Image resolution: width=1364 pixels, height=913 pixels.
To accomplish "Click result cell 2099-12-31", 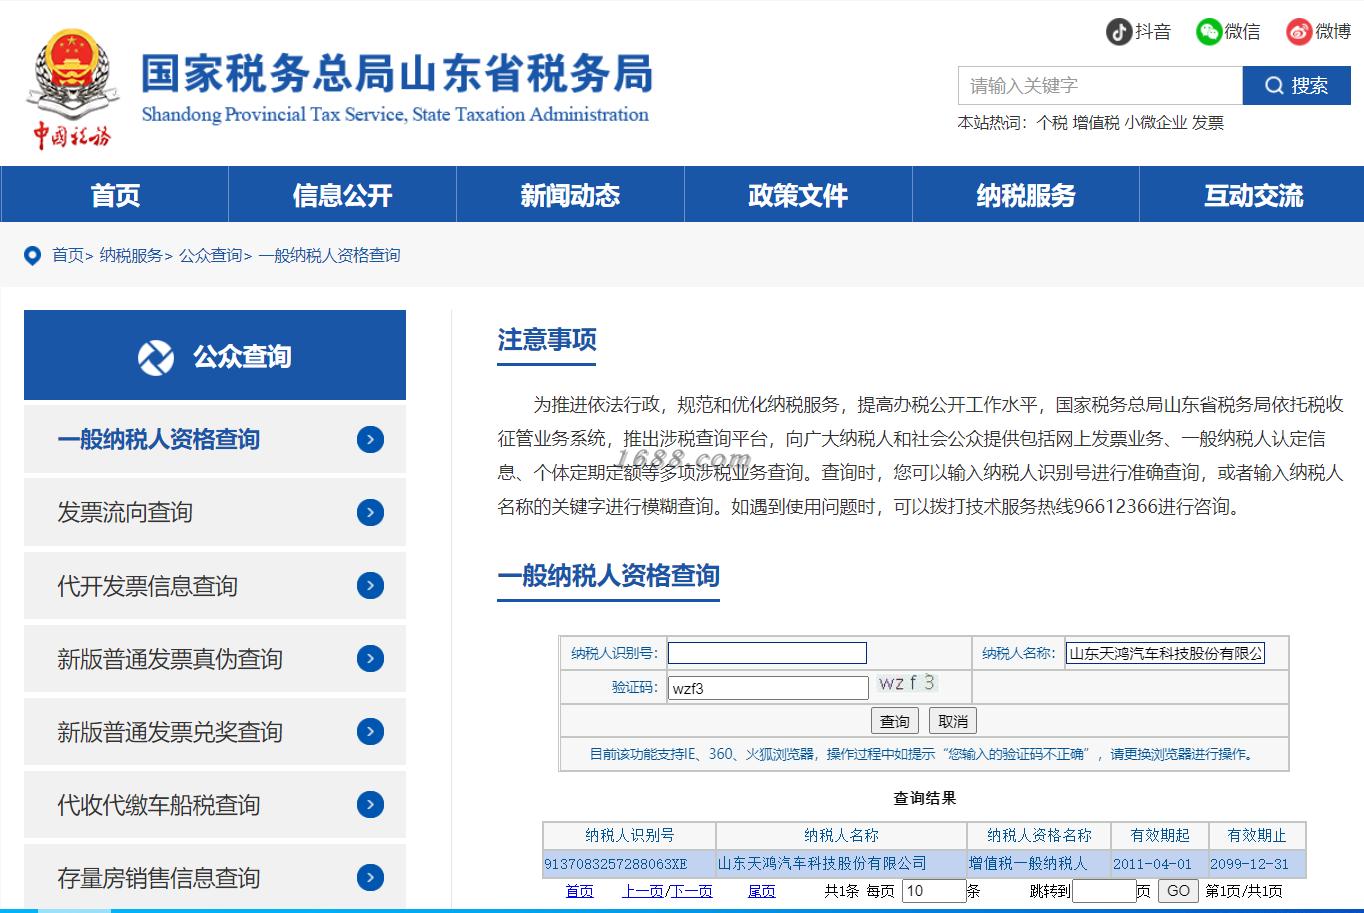I will pyautogui.click(x=1257, y=864).
